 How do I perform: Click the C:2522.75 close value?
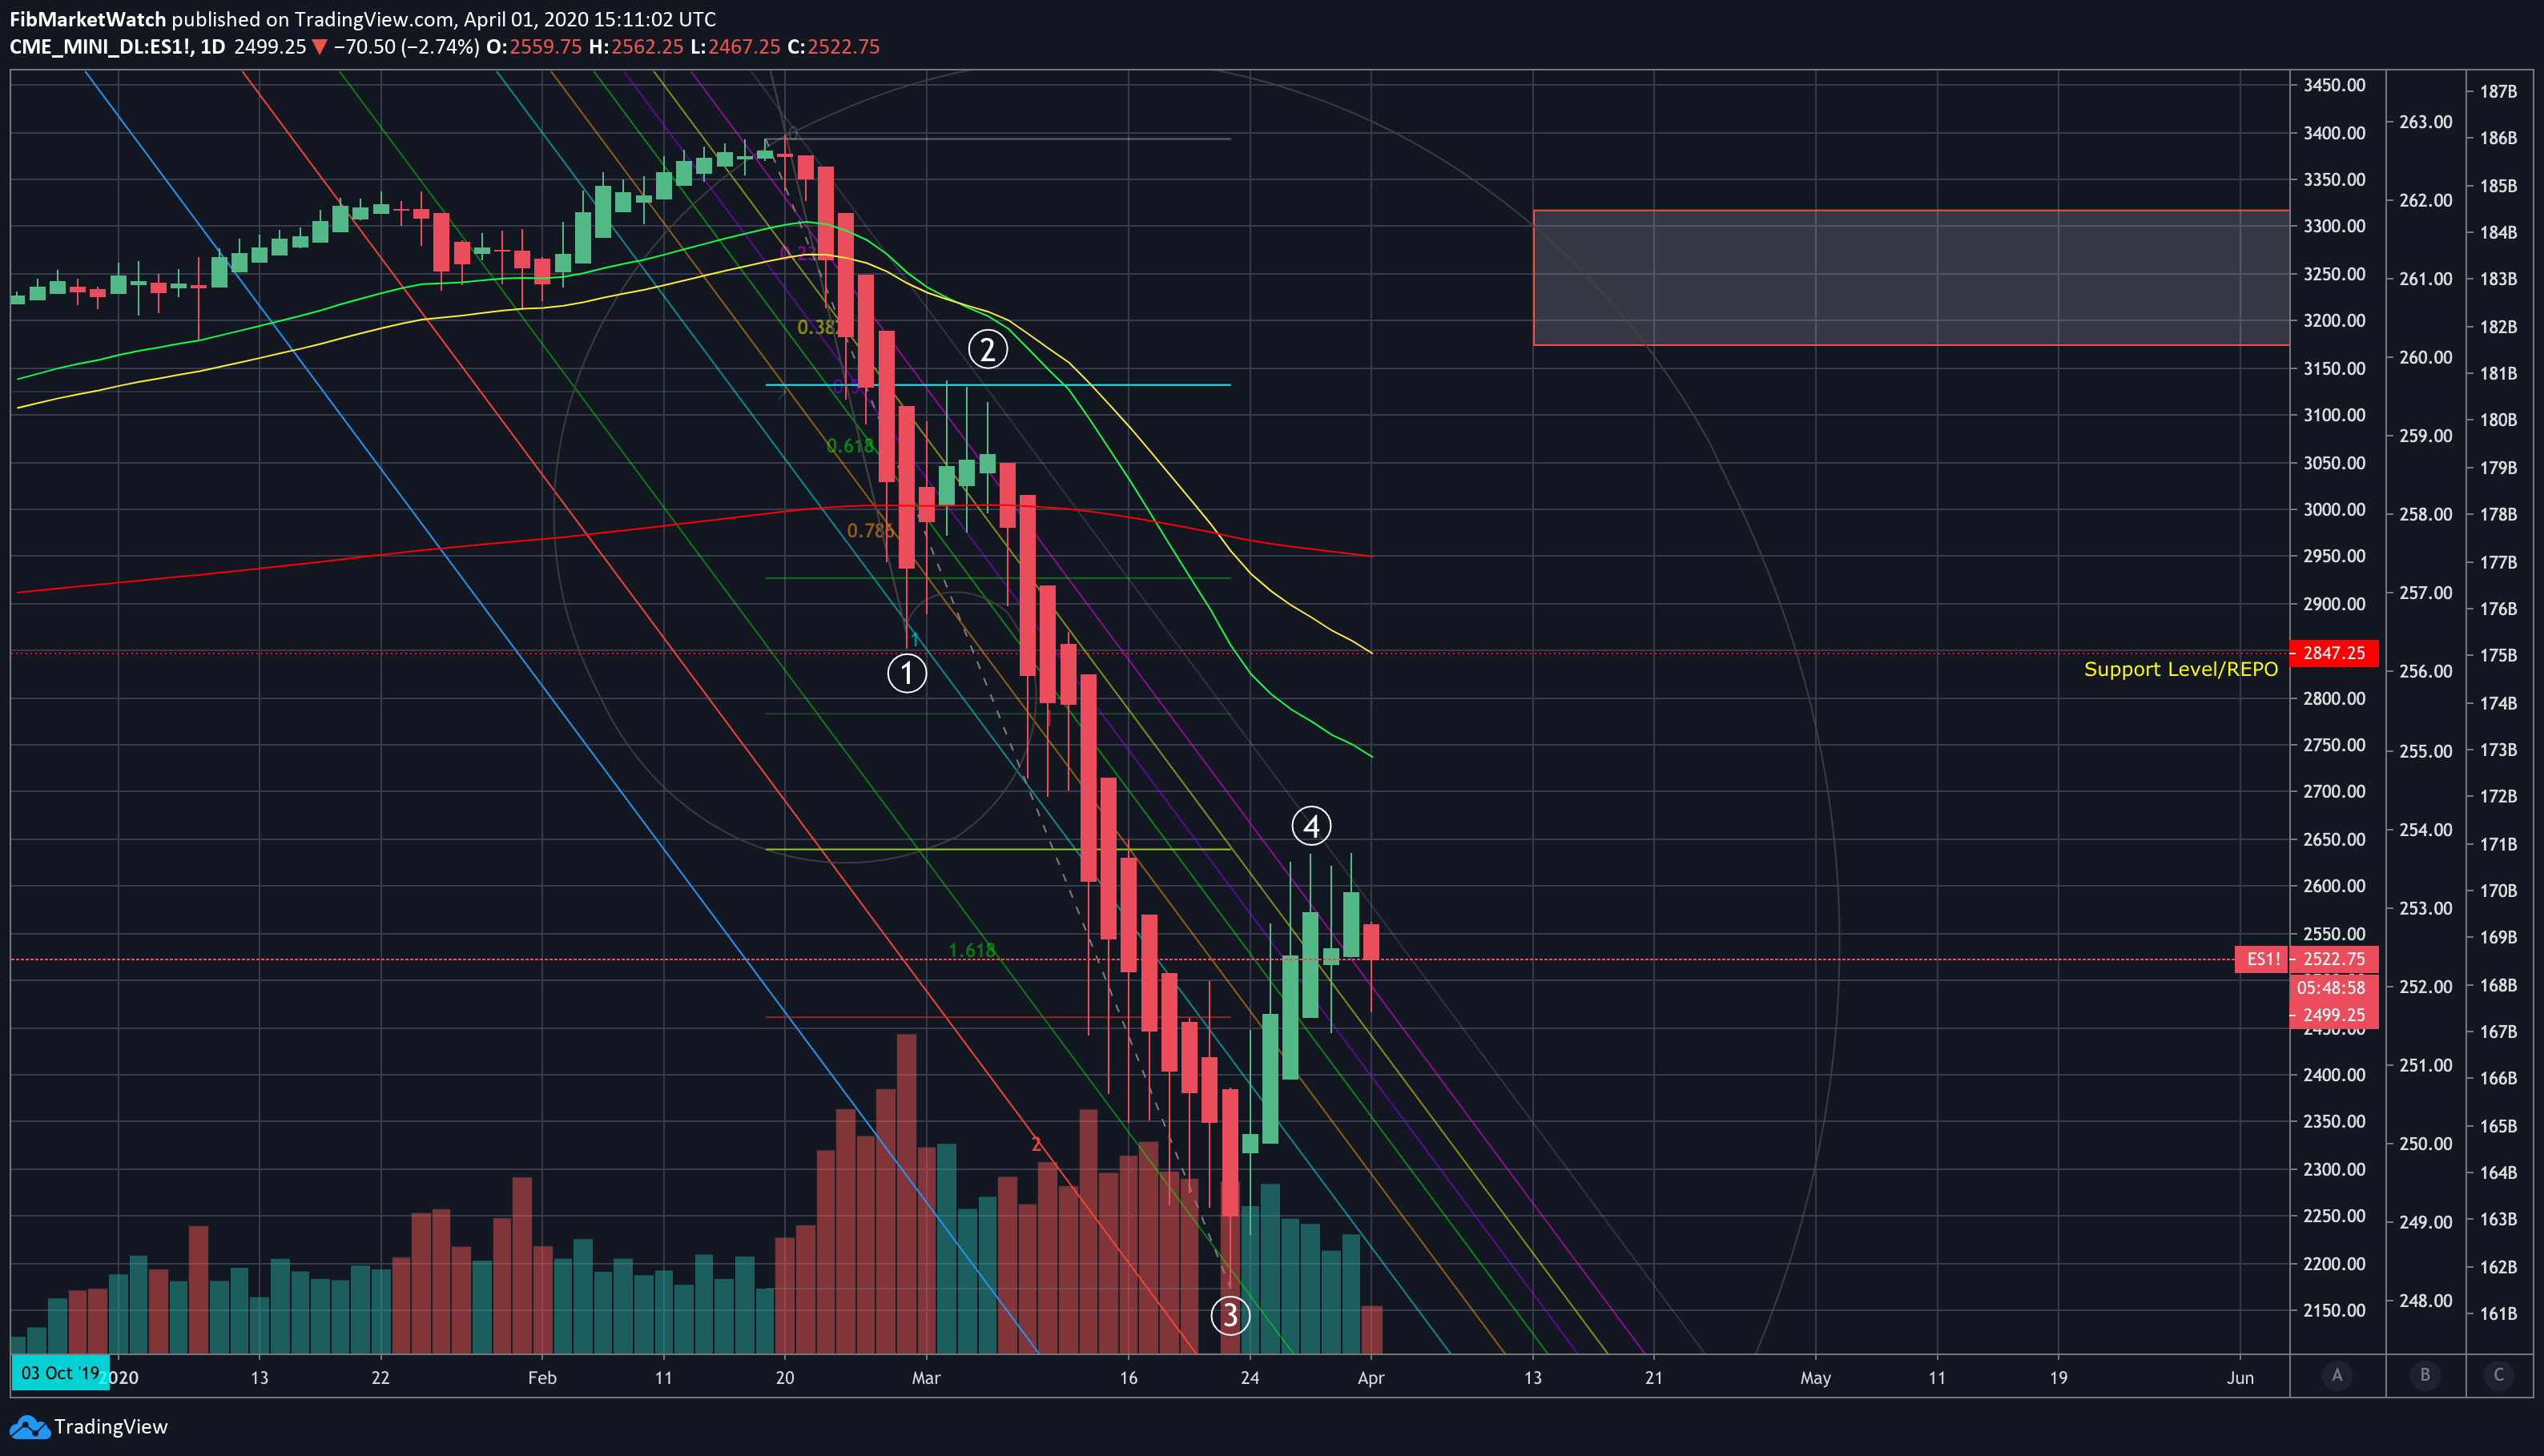(833, 47)
